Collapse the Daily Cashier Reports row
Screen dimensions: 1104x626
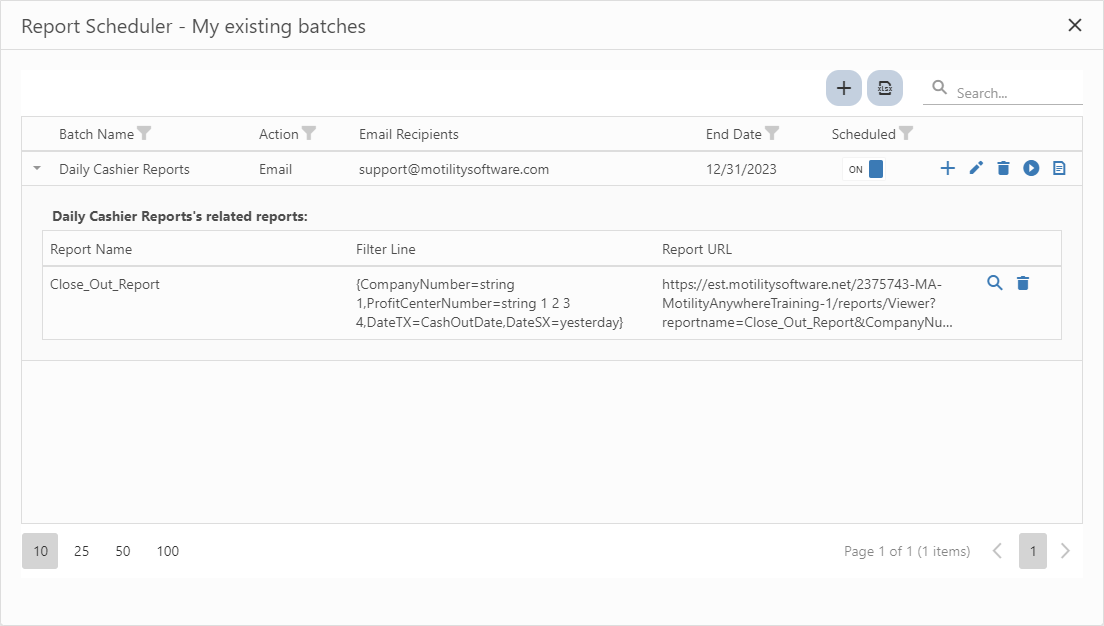point(37,169)
